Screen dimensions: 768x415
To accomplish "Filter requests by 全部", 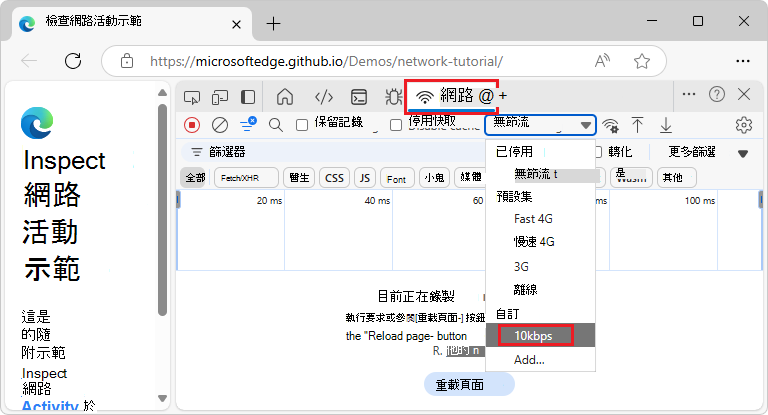I will coord(195,177).
